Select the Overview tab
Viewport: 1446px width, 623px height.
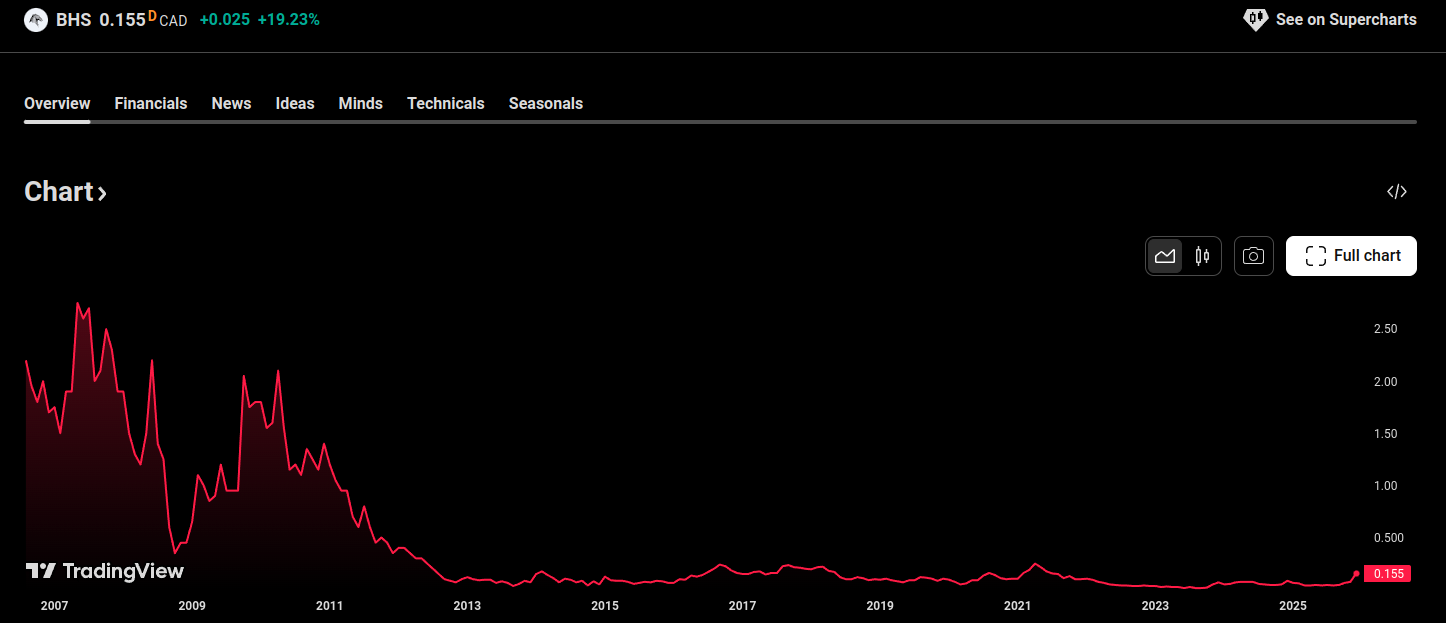57,103
